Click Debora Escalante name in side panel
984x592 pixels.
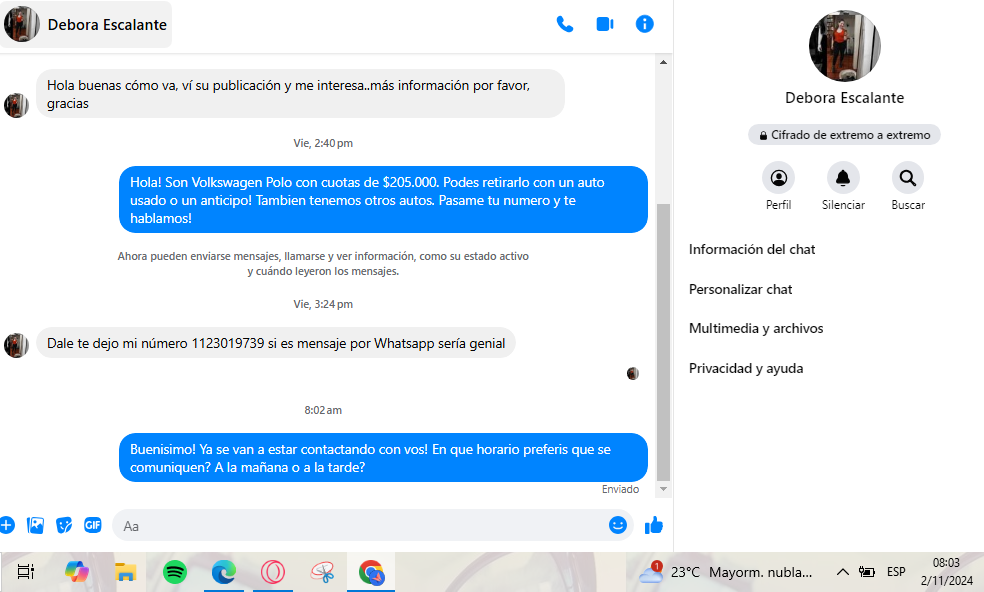click(x=845, y=98)
